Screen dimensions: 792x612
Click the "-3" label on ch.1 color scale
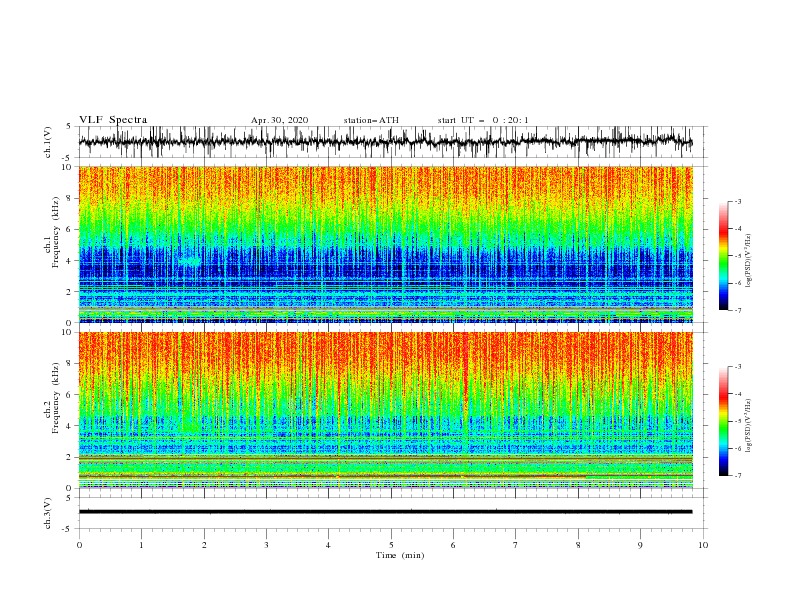(737, 201)
